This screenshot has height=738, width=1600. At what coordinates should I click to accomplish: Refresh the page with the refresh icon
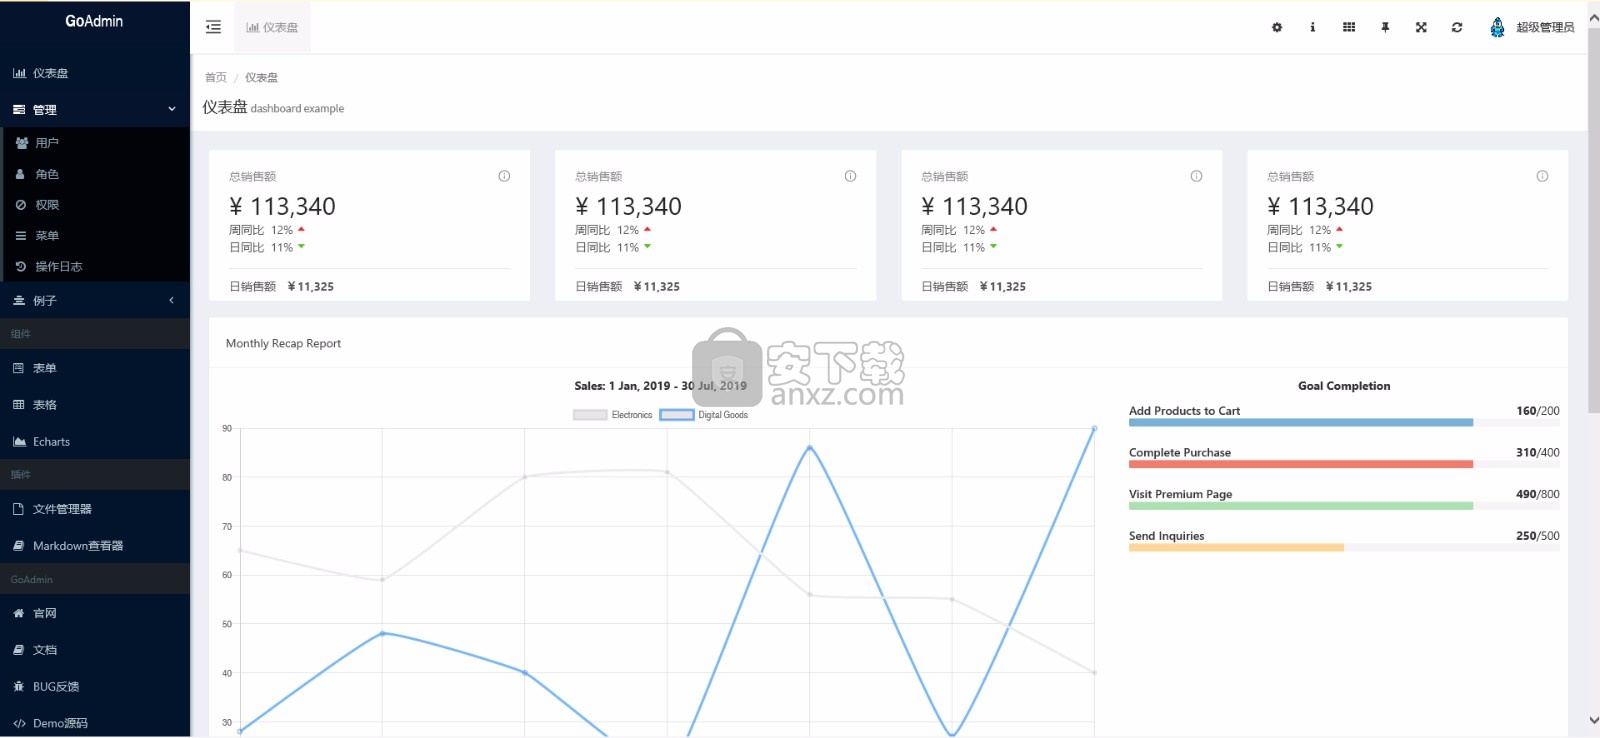(x=1457, y=27)
